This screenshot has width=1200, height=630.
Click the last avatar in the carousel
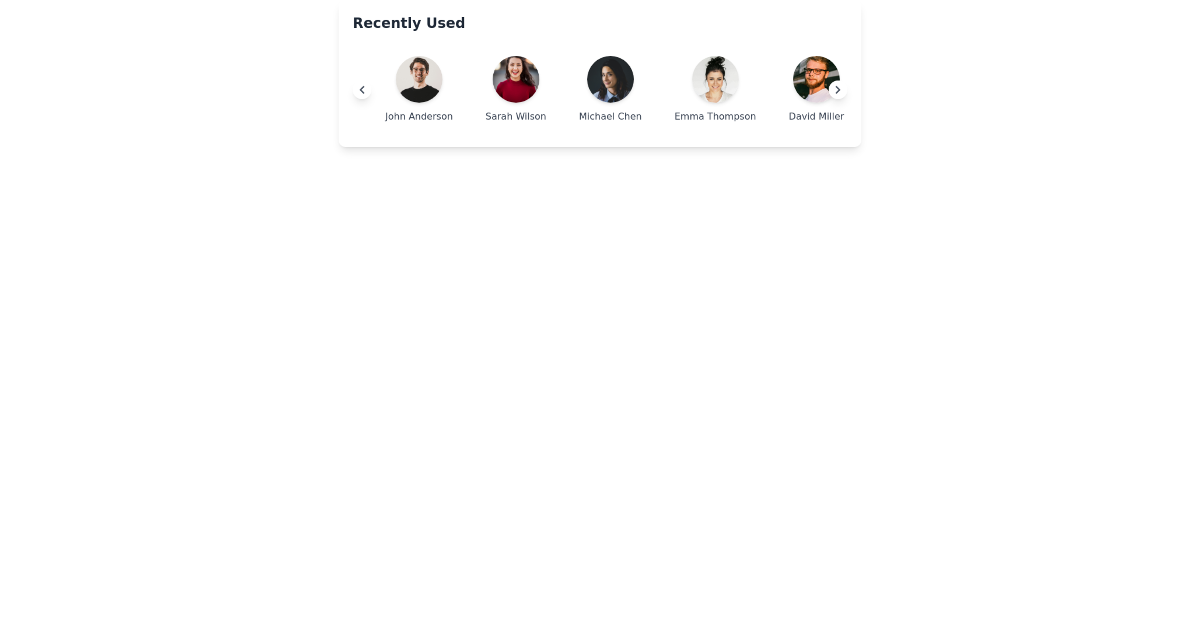[816, 79]
